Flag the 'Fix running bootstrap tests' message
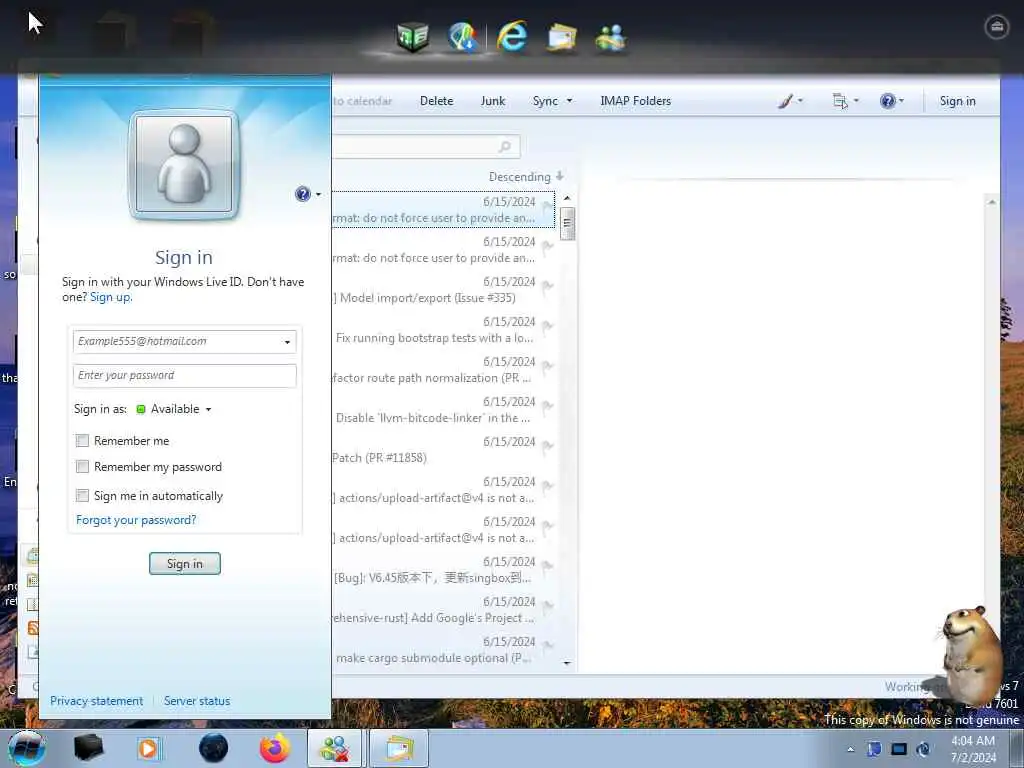Screen dimensions: 1024x768 pyautogui.click(x=547, y=327)
